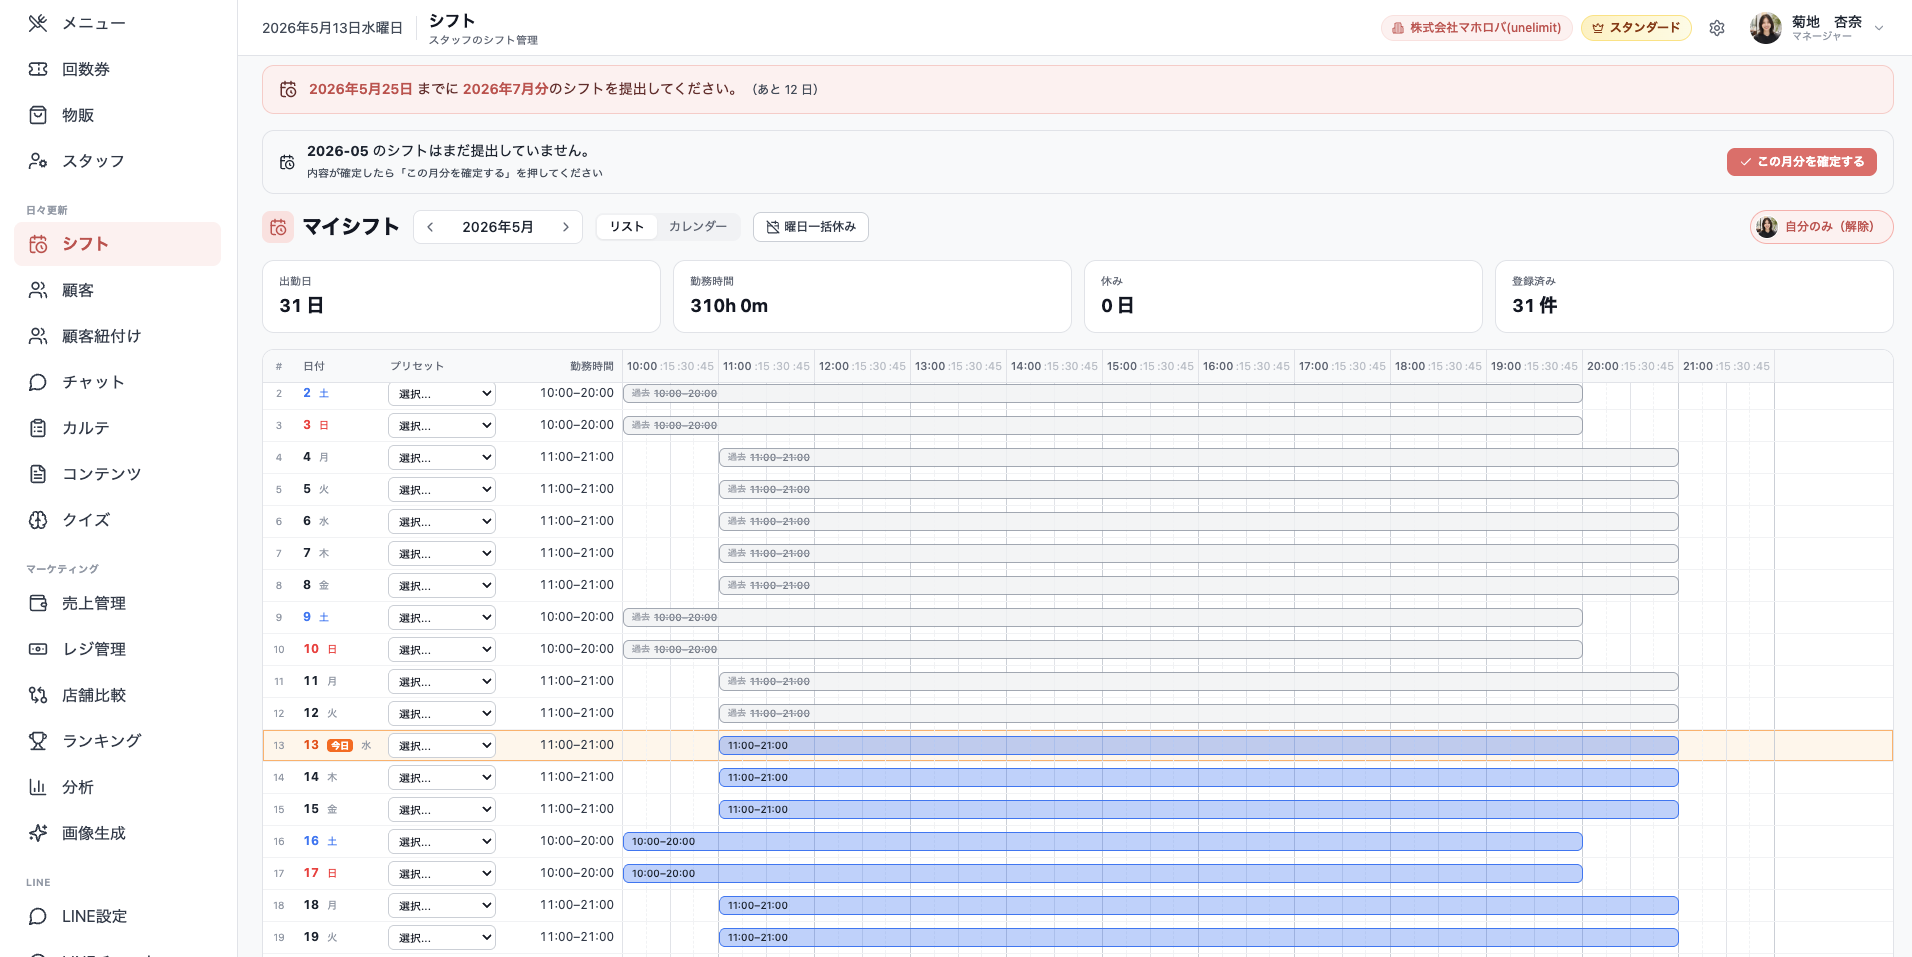Open レジ管理 page
Viewport: 1912px width, 957px height.
[x=117, y=649]
